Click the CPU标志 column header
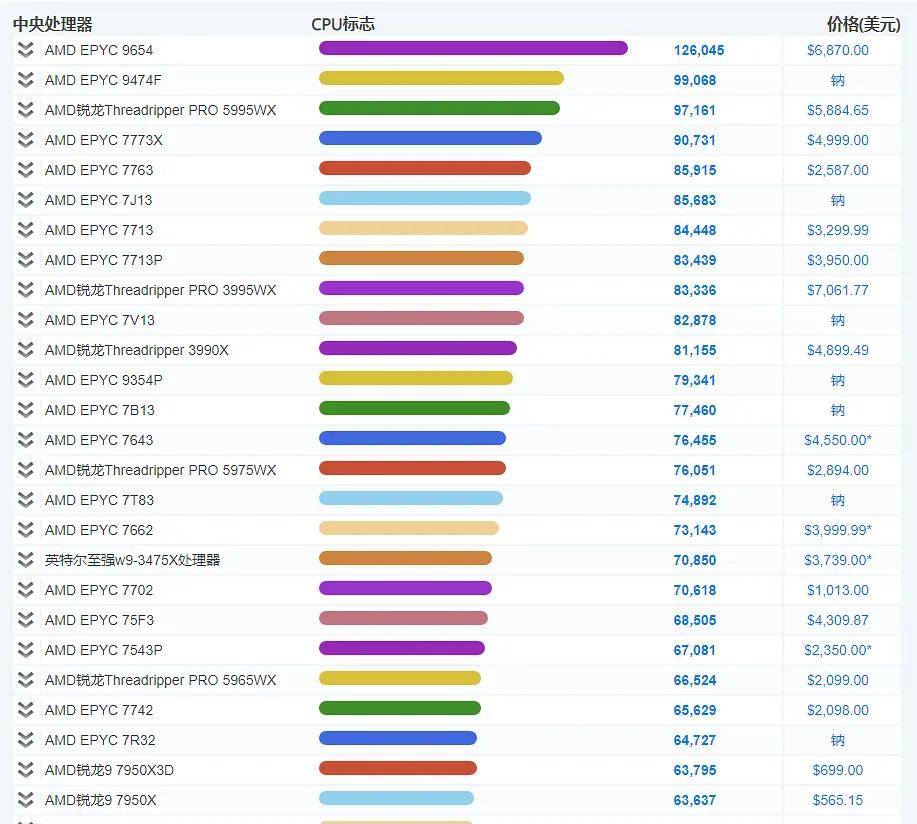 [343, 24]
